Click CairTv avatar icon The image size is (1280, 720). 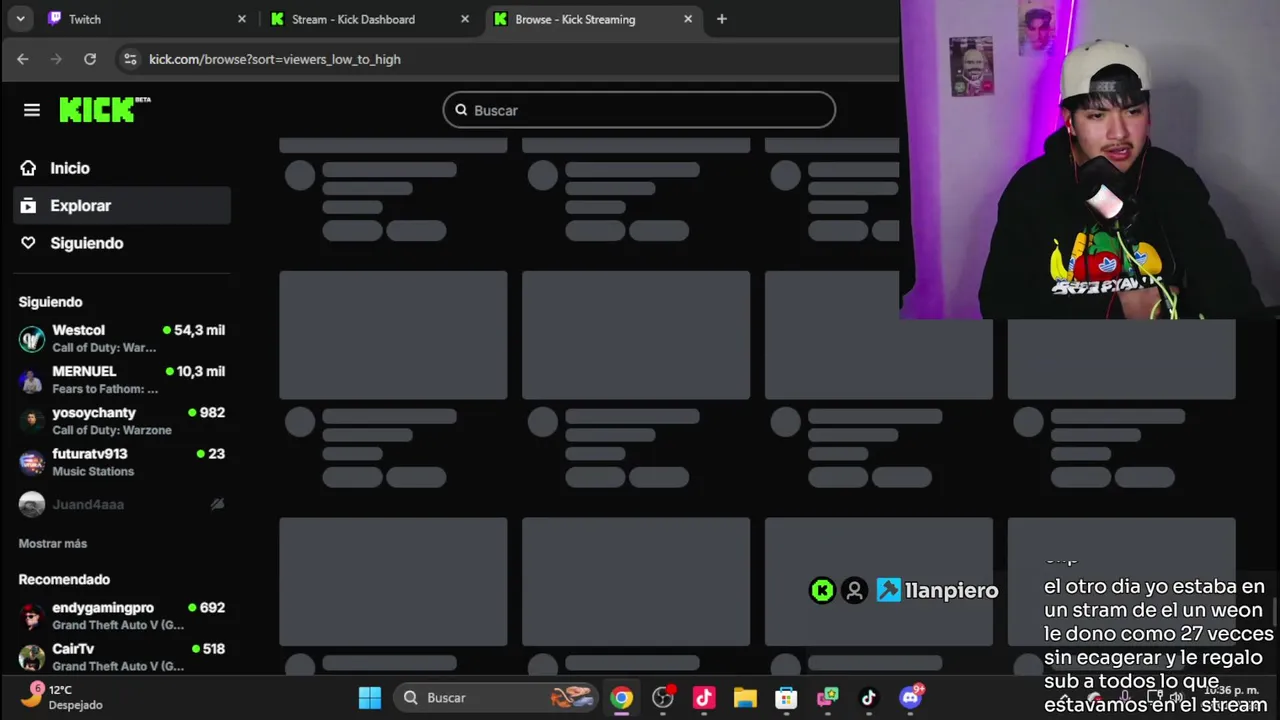coord(32,657)
